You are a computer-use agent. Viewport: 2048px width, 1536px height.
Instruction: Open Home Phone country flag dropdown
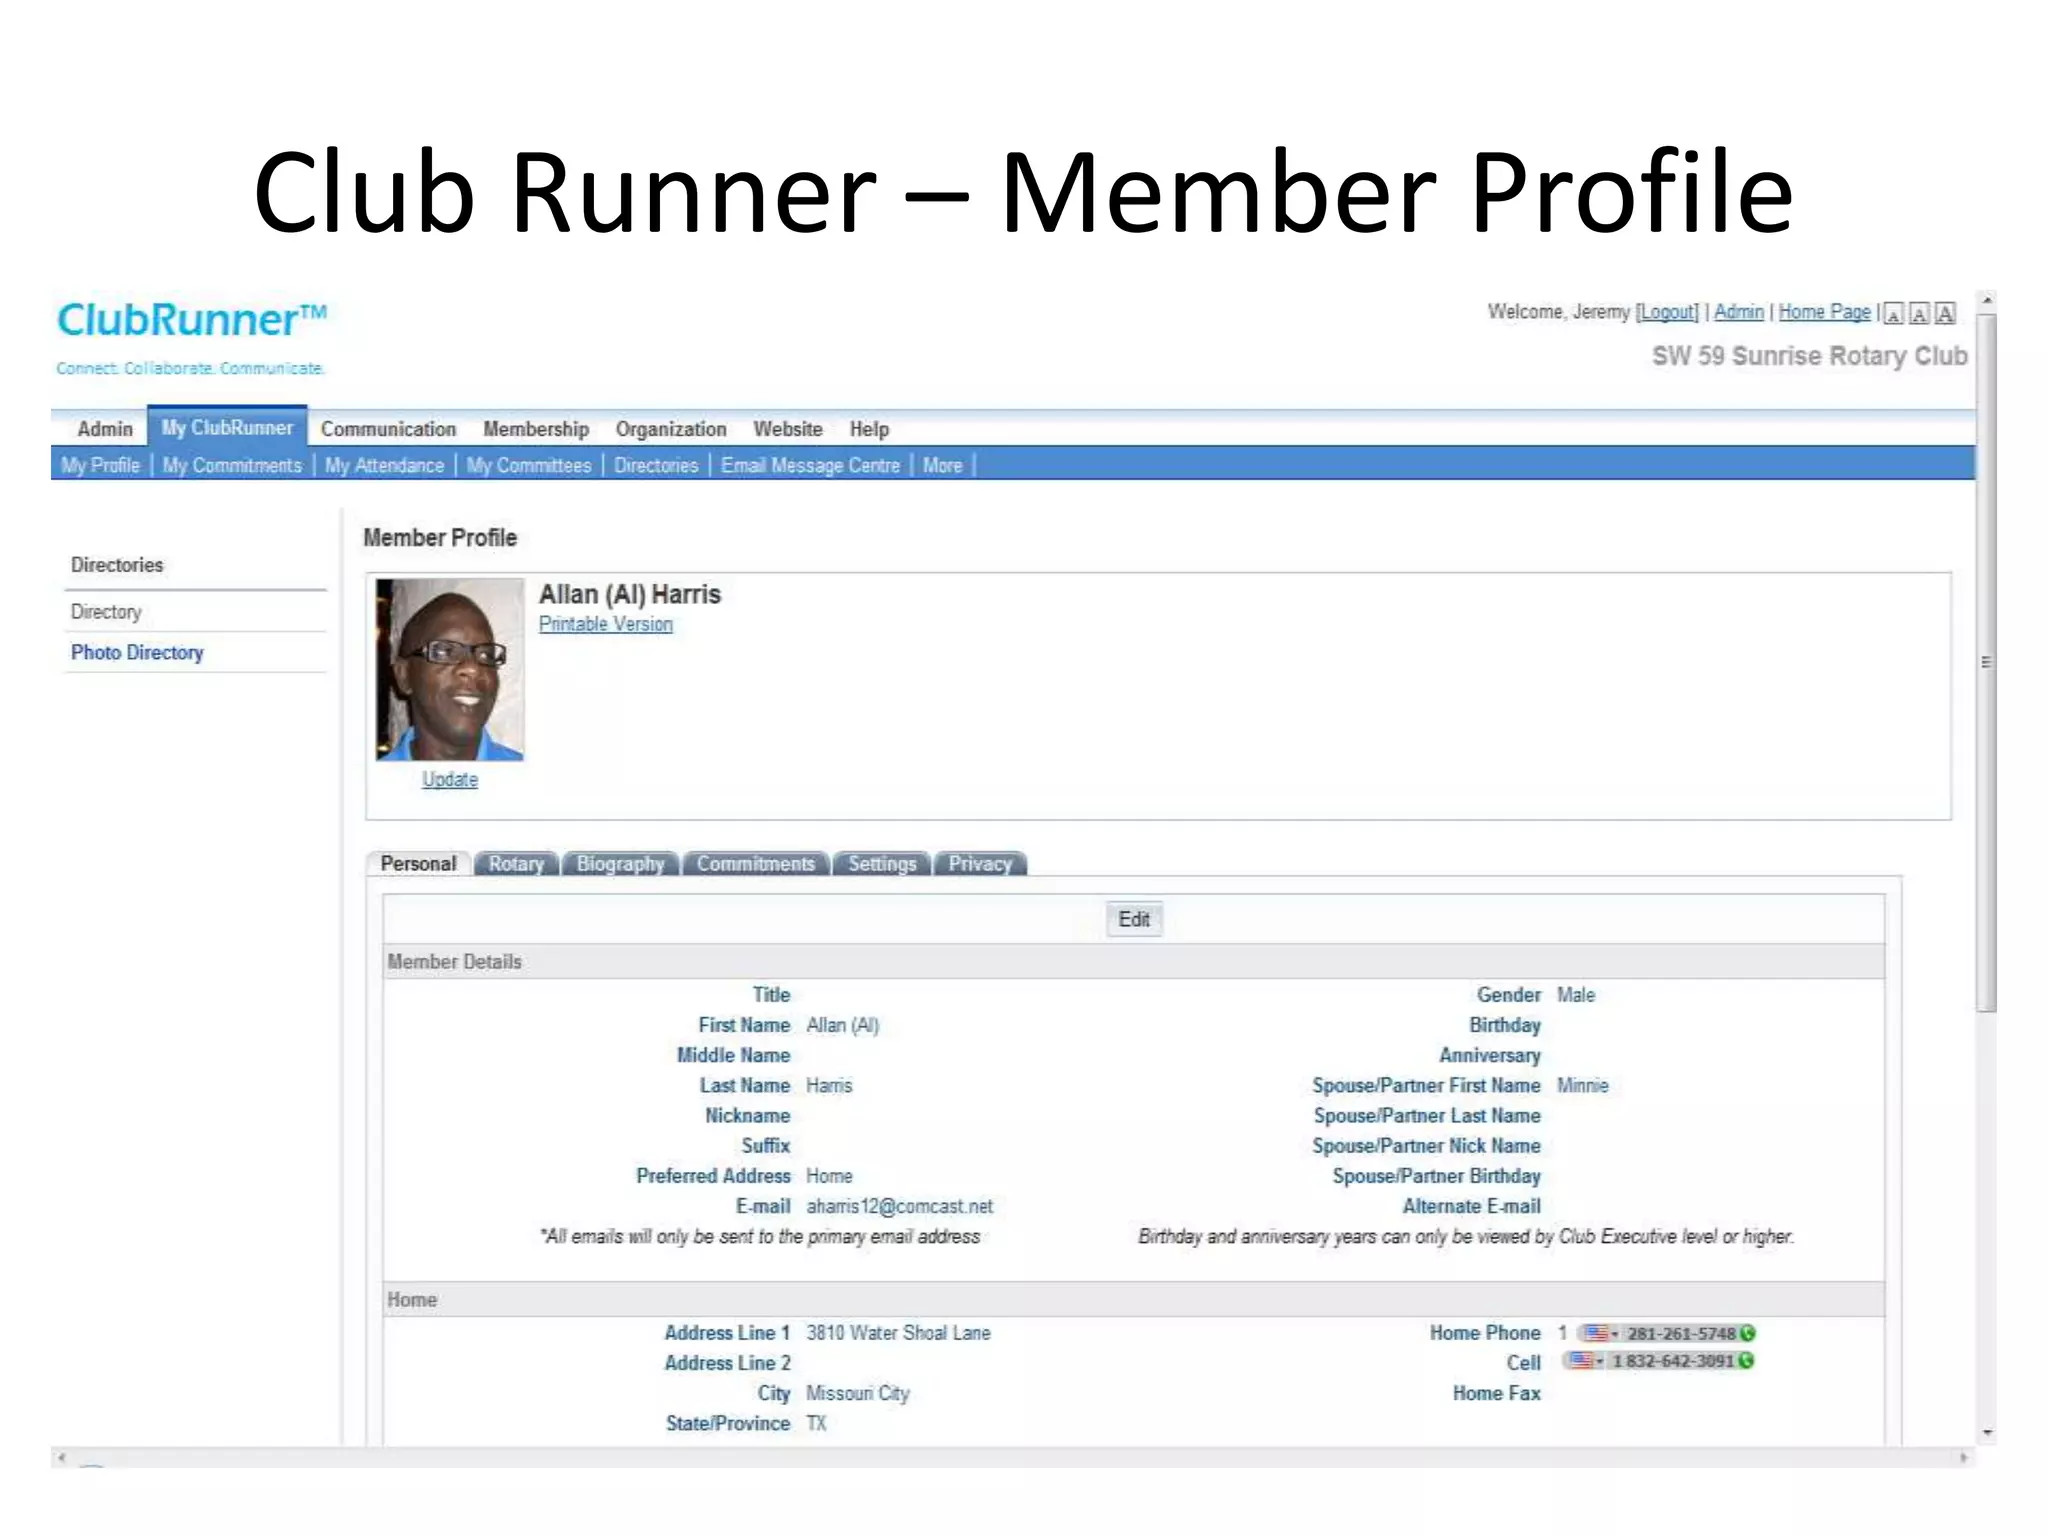tap(1601, 1333)
